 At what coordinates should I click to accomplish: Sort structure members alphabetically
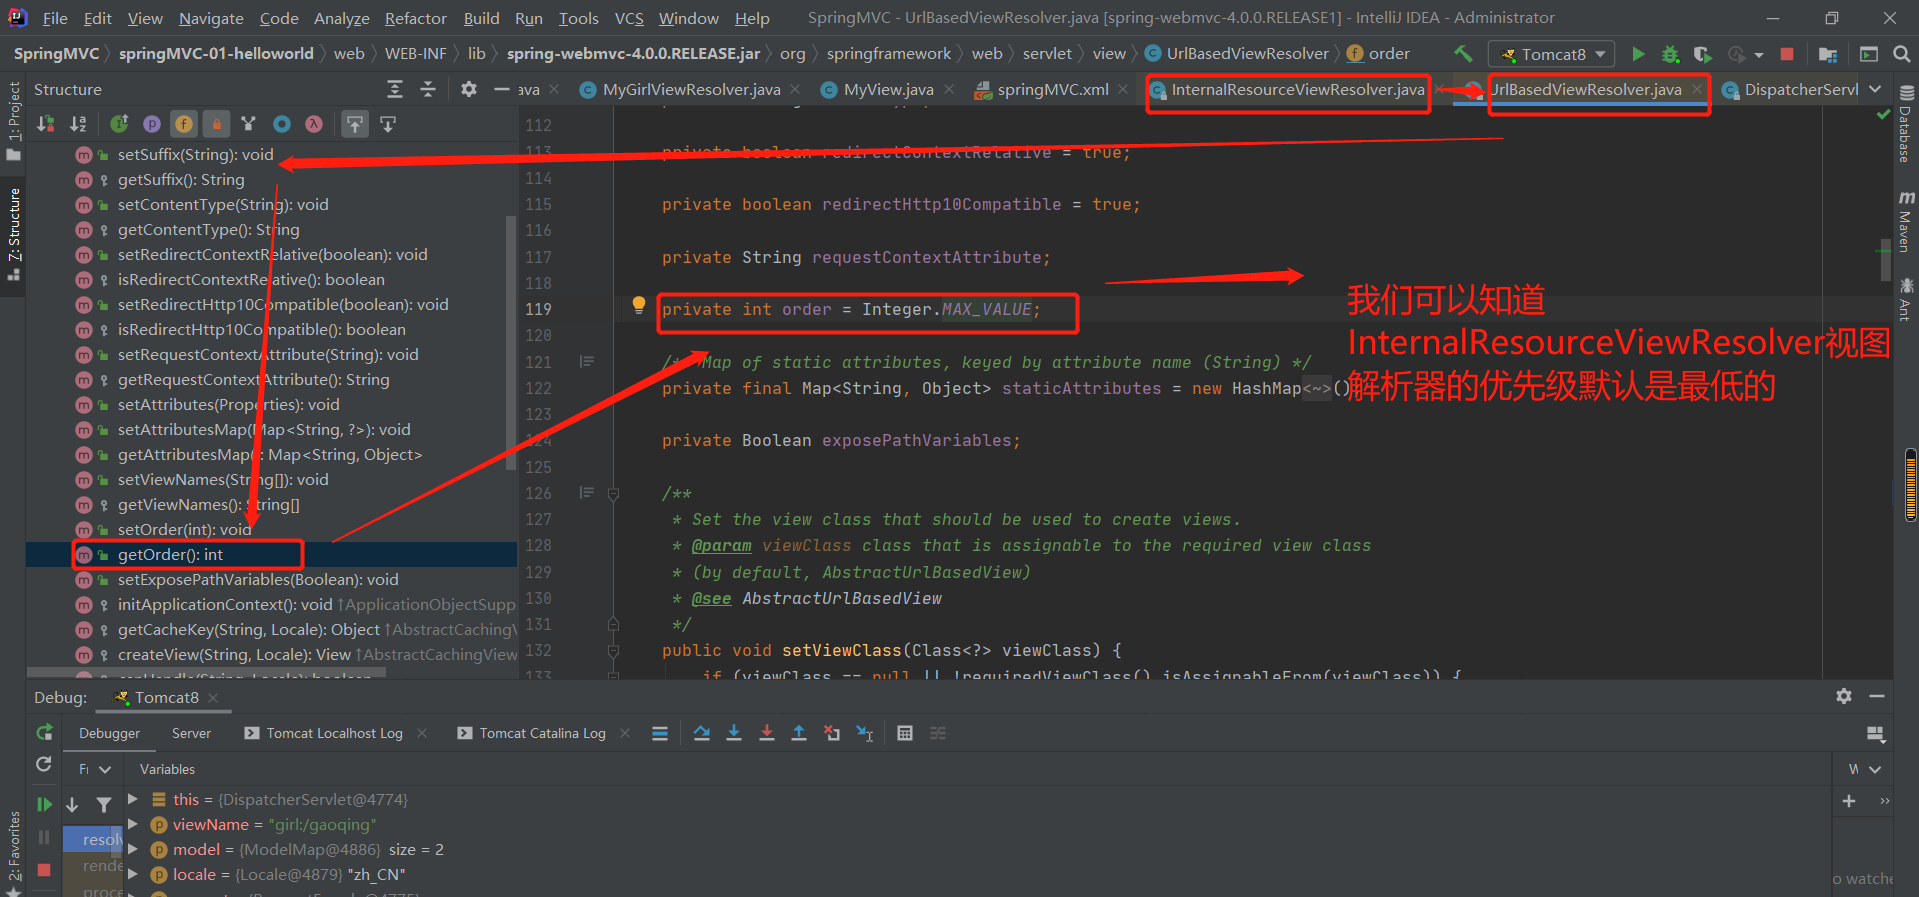78,124
